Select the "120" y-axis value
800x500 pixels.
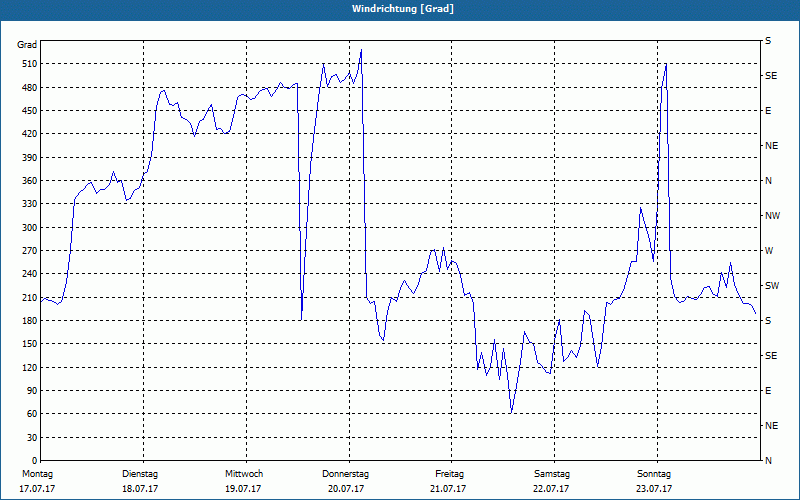tap(30, 367)
